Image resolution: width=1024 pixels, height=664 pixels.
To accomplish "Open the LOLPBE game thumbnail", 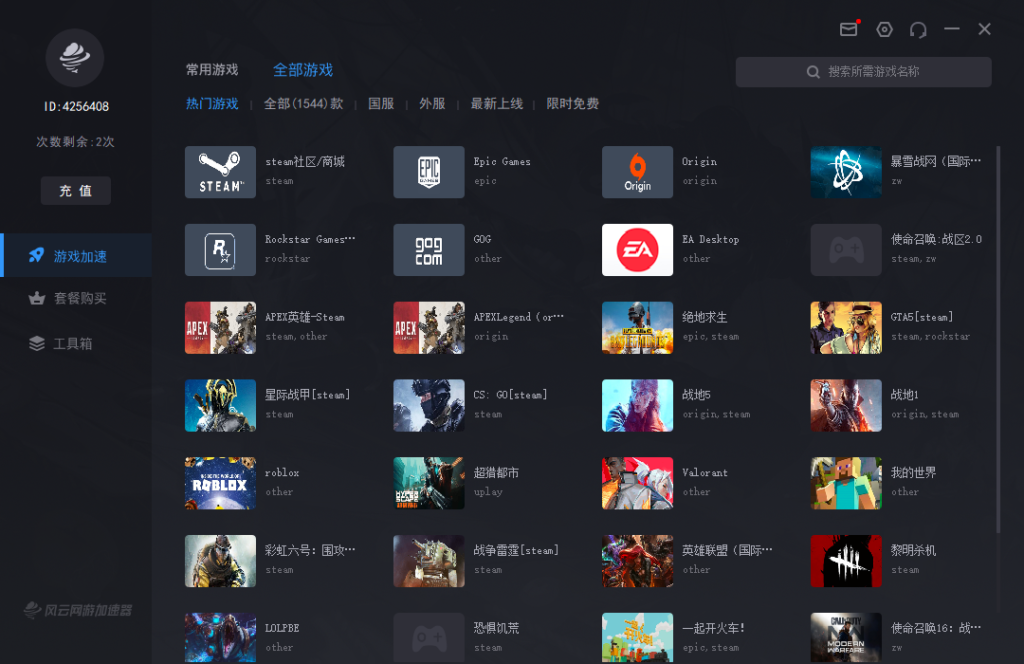I will (220, 637).
